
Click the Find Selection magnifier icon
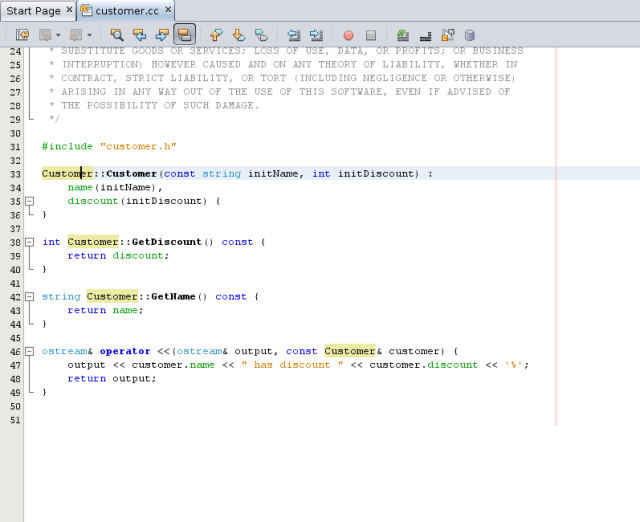[117, 35]
